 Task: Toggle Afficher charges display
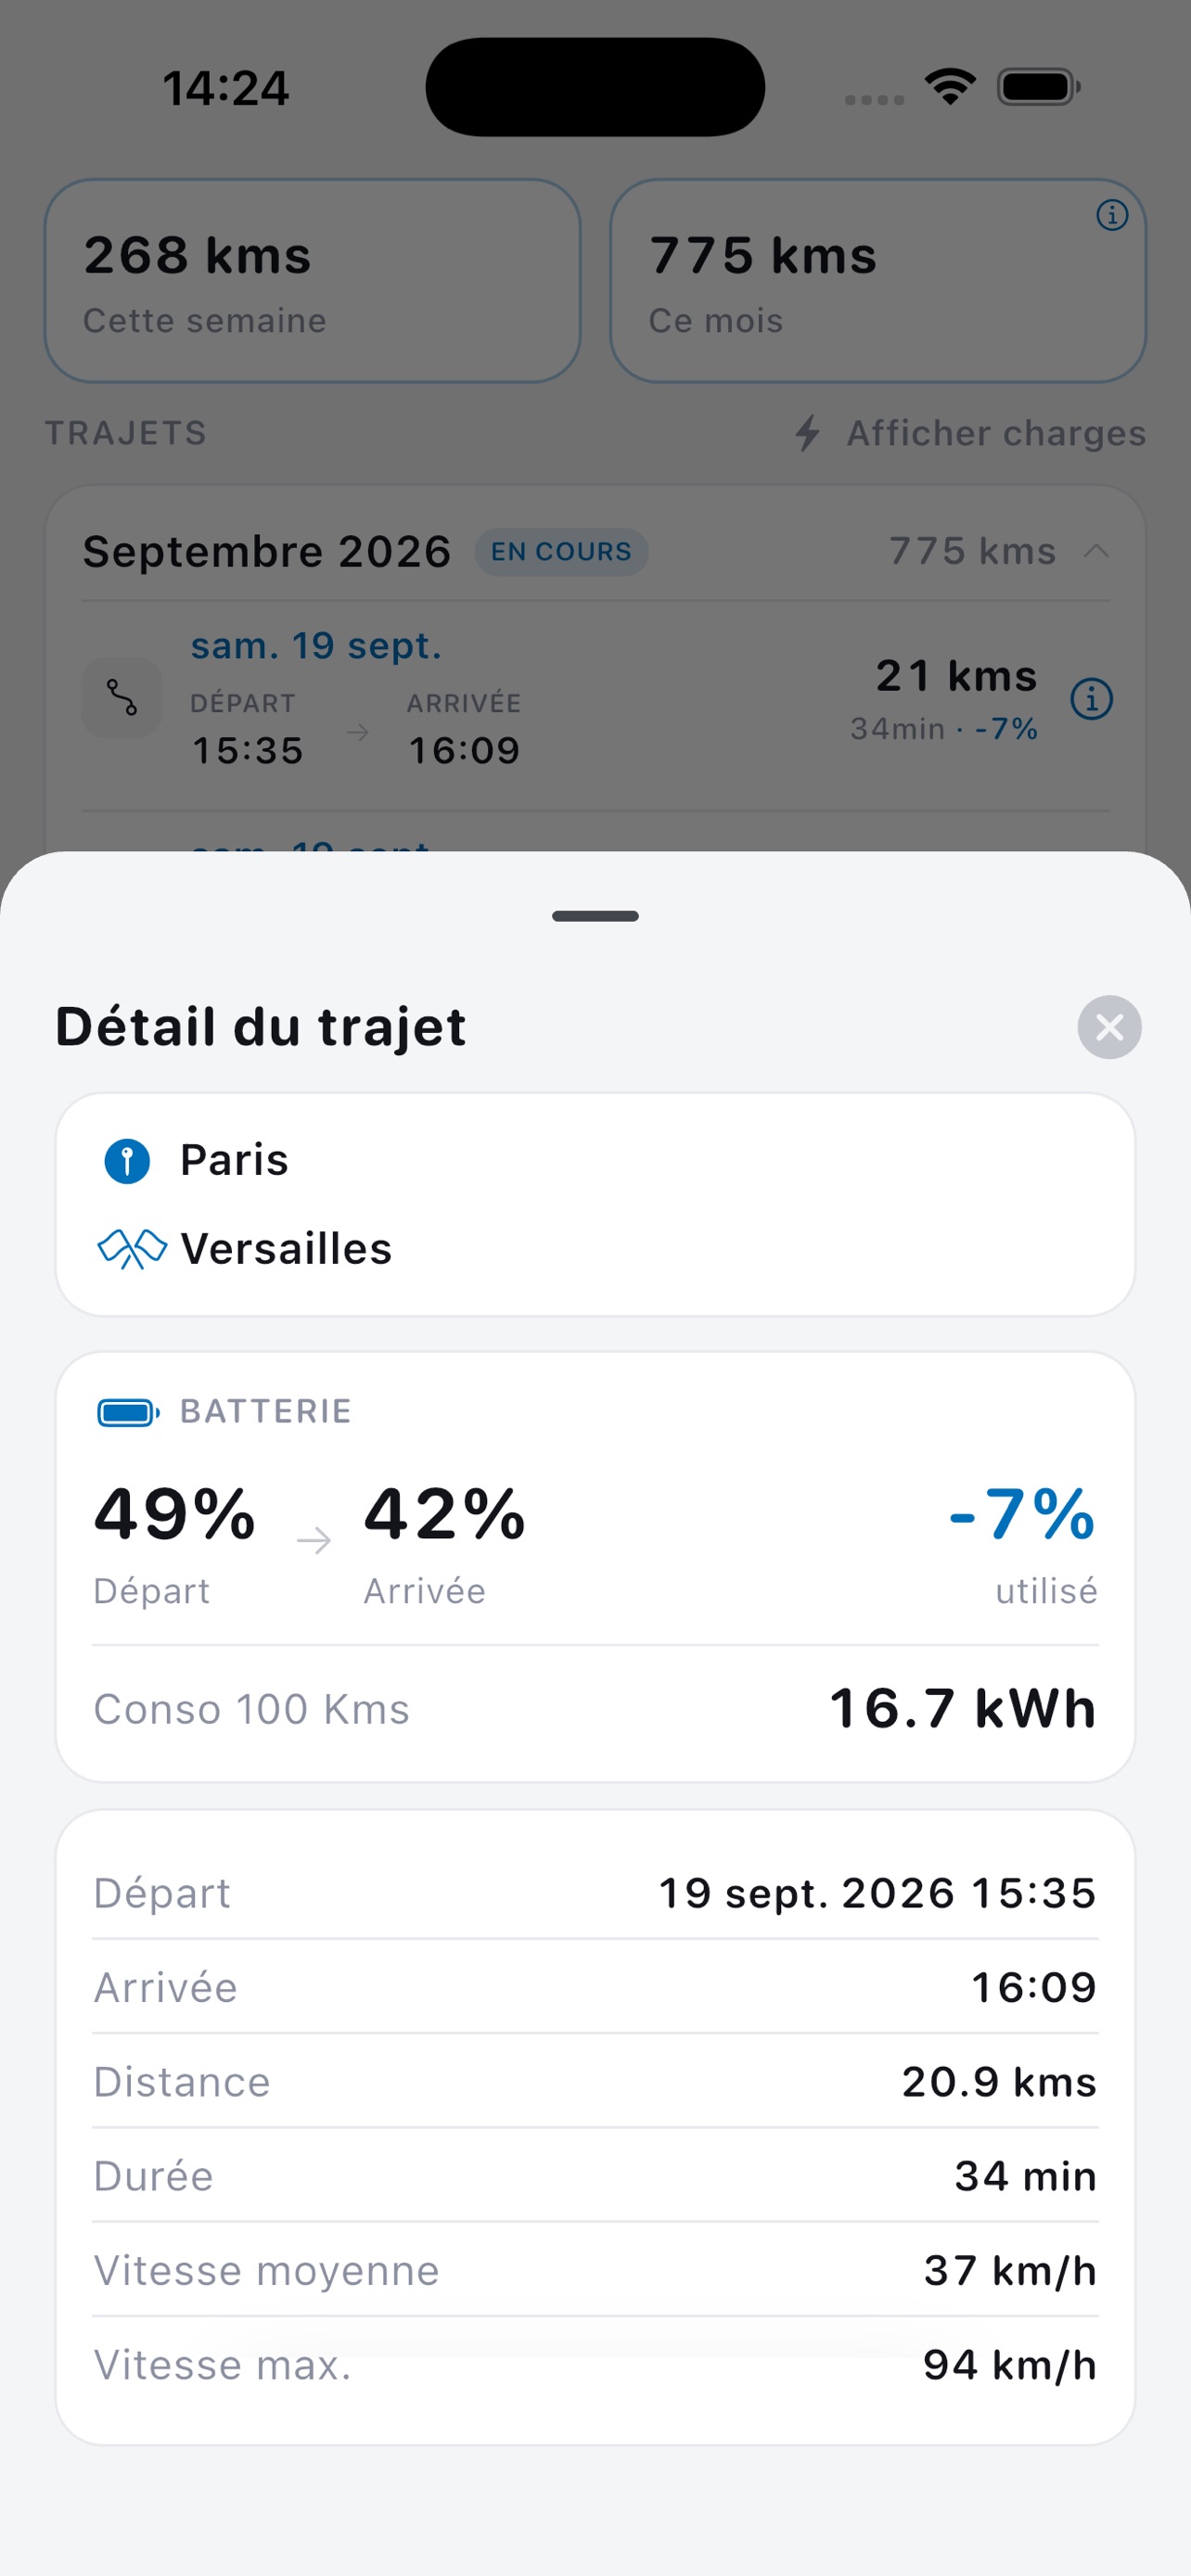tap(969, 433)
